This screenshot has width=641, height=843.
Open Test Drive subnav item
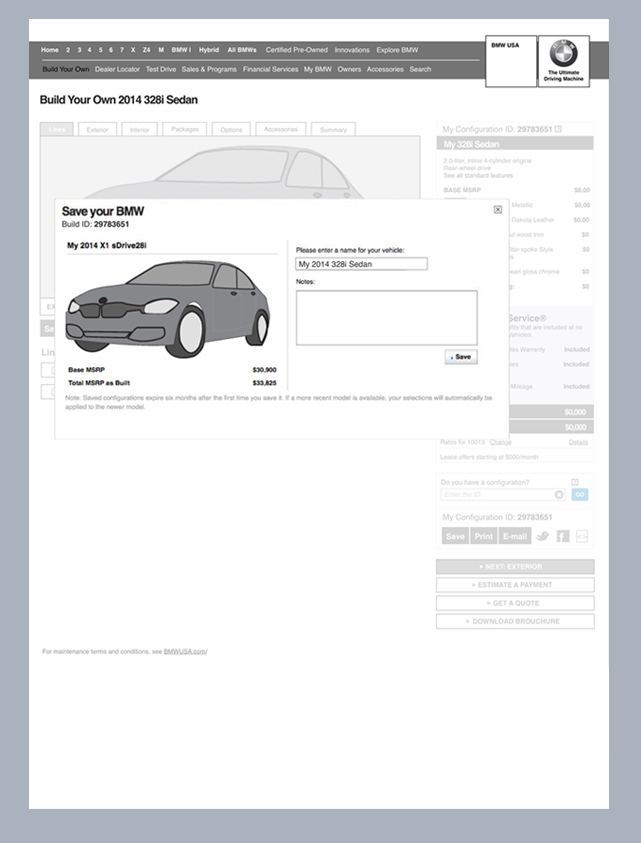click(161, 69)
